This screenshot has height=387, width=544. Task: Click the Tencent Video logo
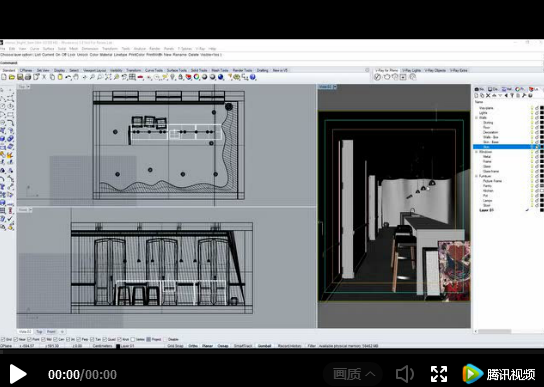coord(499,374)
